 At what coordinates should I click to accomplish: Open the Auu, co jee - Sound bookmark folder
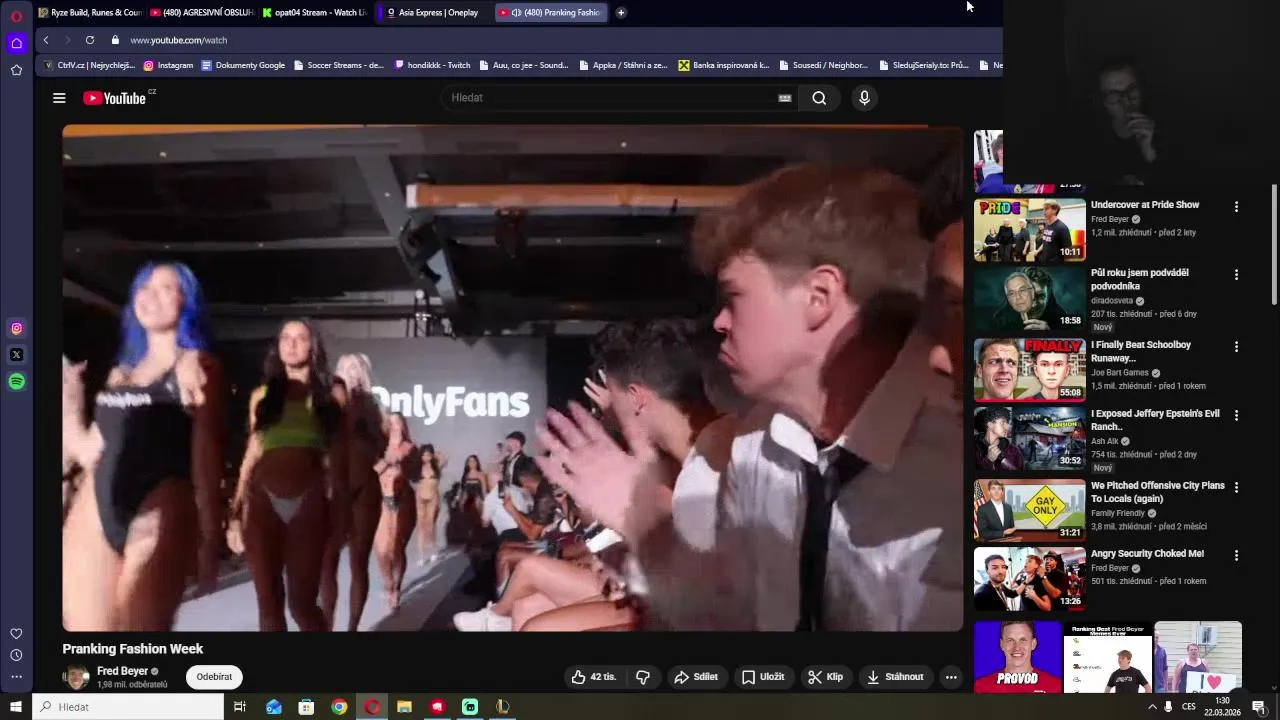point(524,66)
